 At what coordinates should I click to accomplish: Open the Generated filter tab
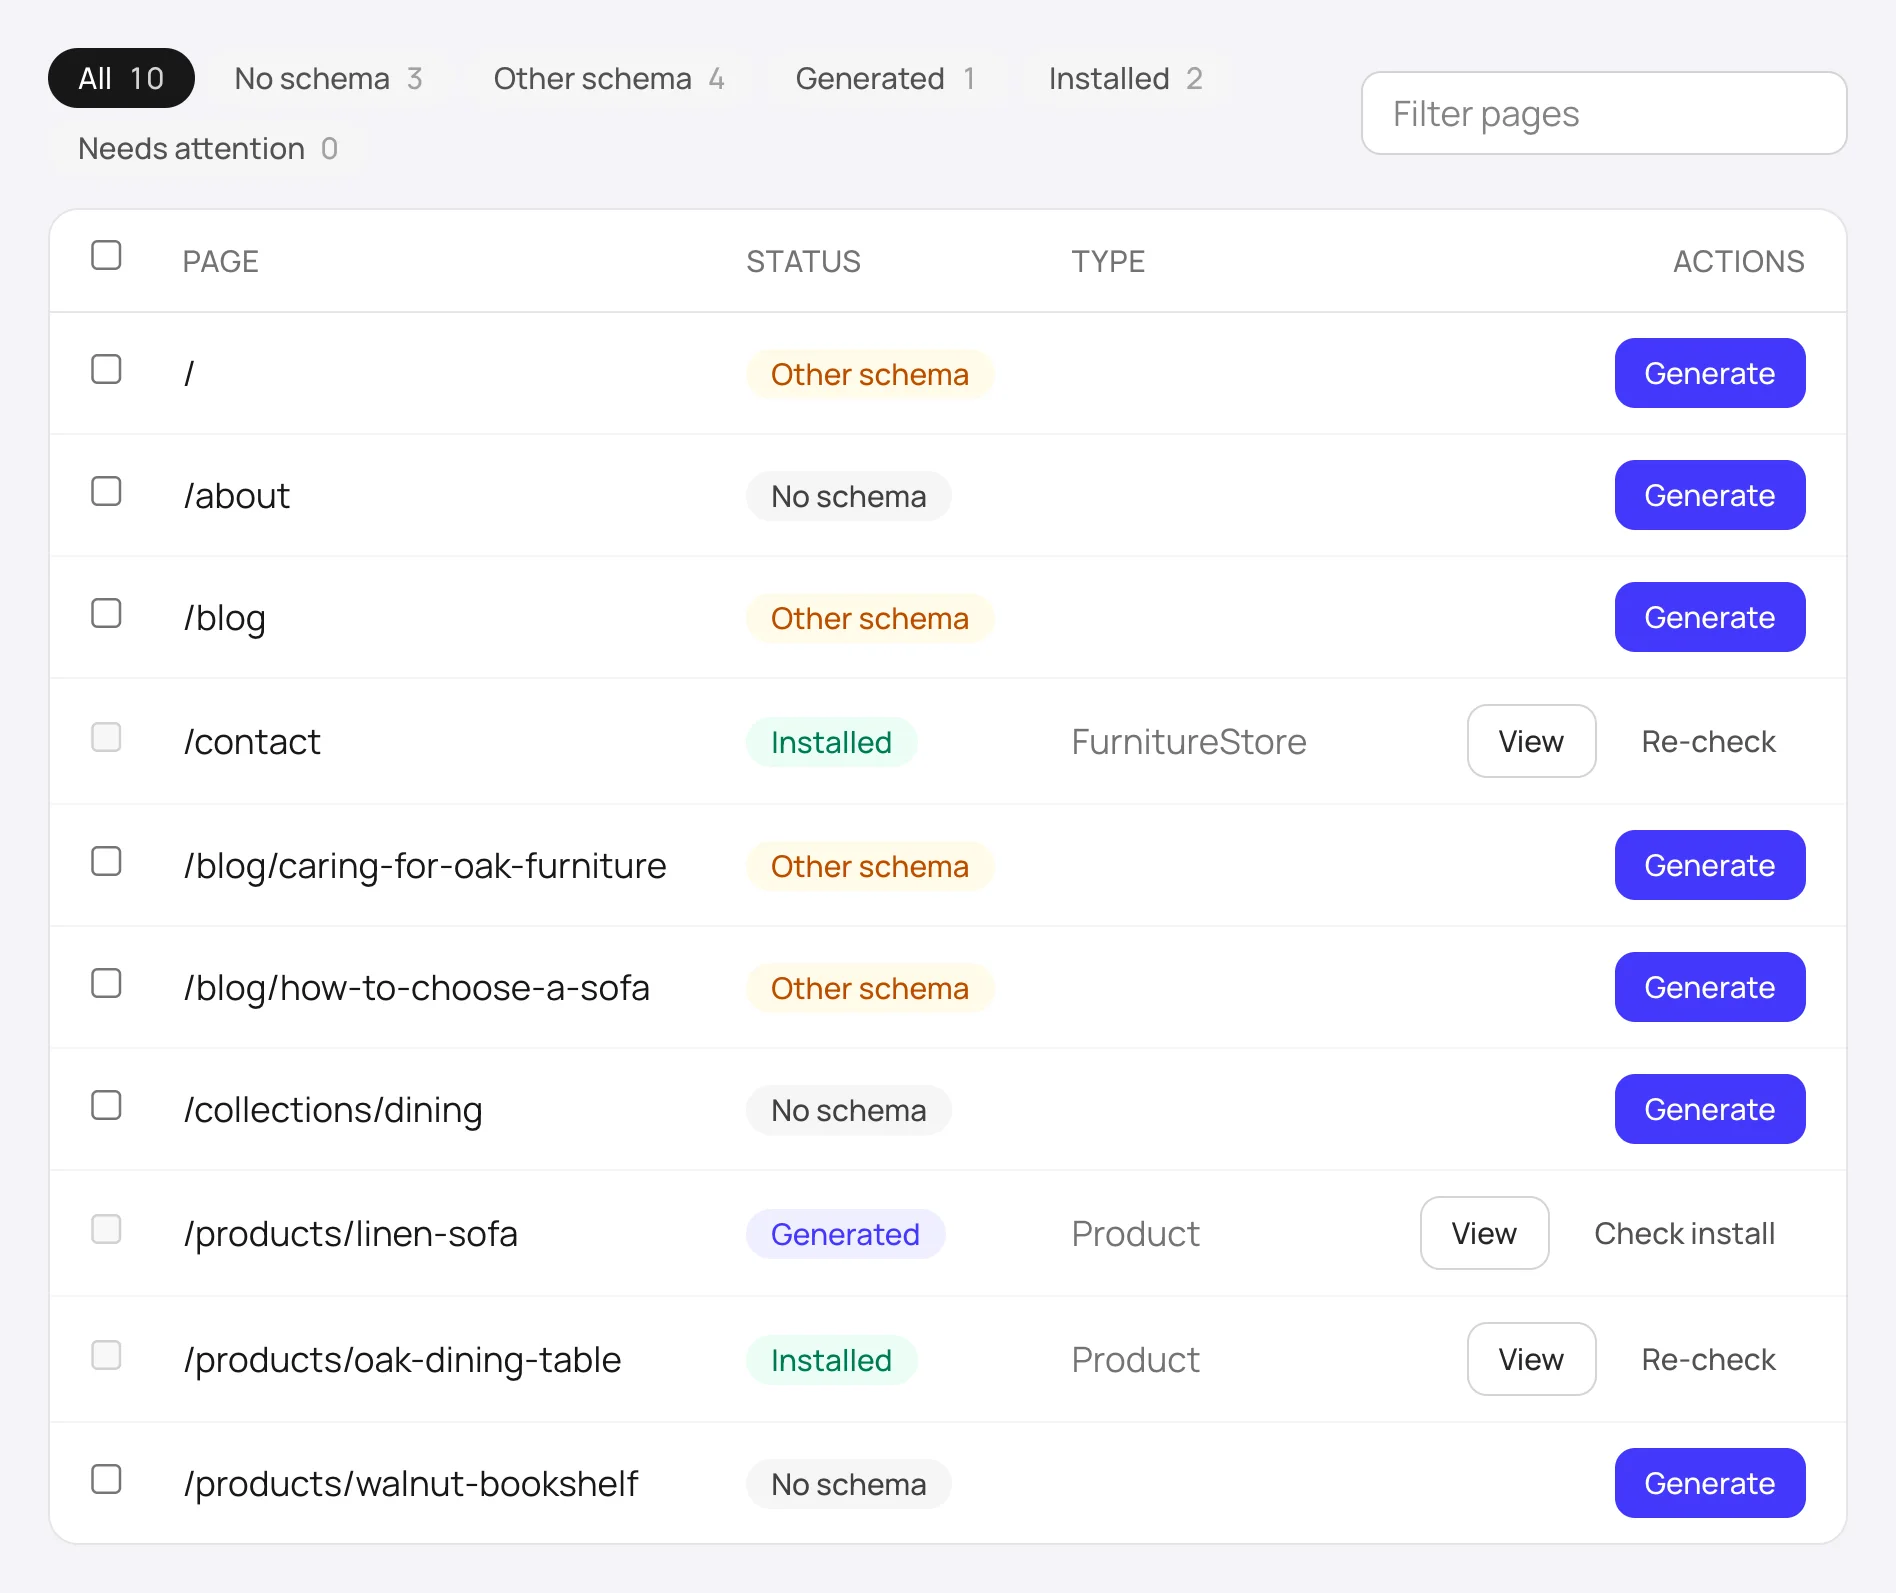[x=885, y=78]
